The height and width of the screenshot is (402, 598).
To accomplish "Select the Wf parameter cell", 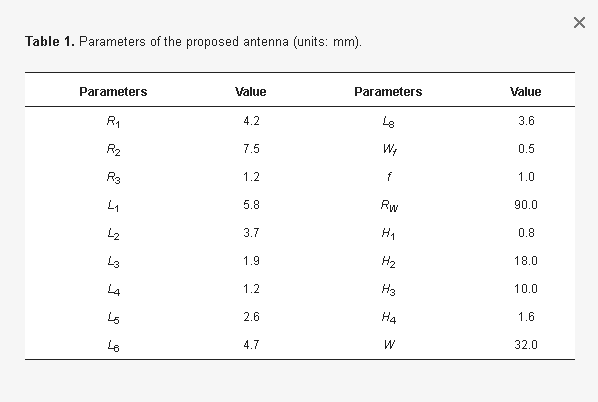I will 389,149.
